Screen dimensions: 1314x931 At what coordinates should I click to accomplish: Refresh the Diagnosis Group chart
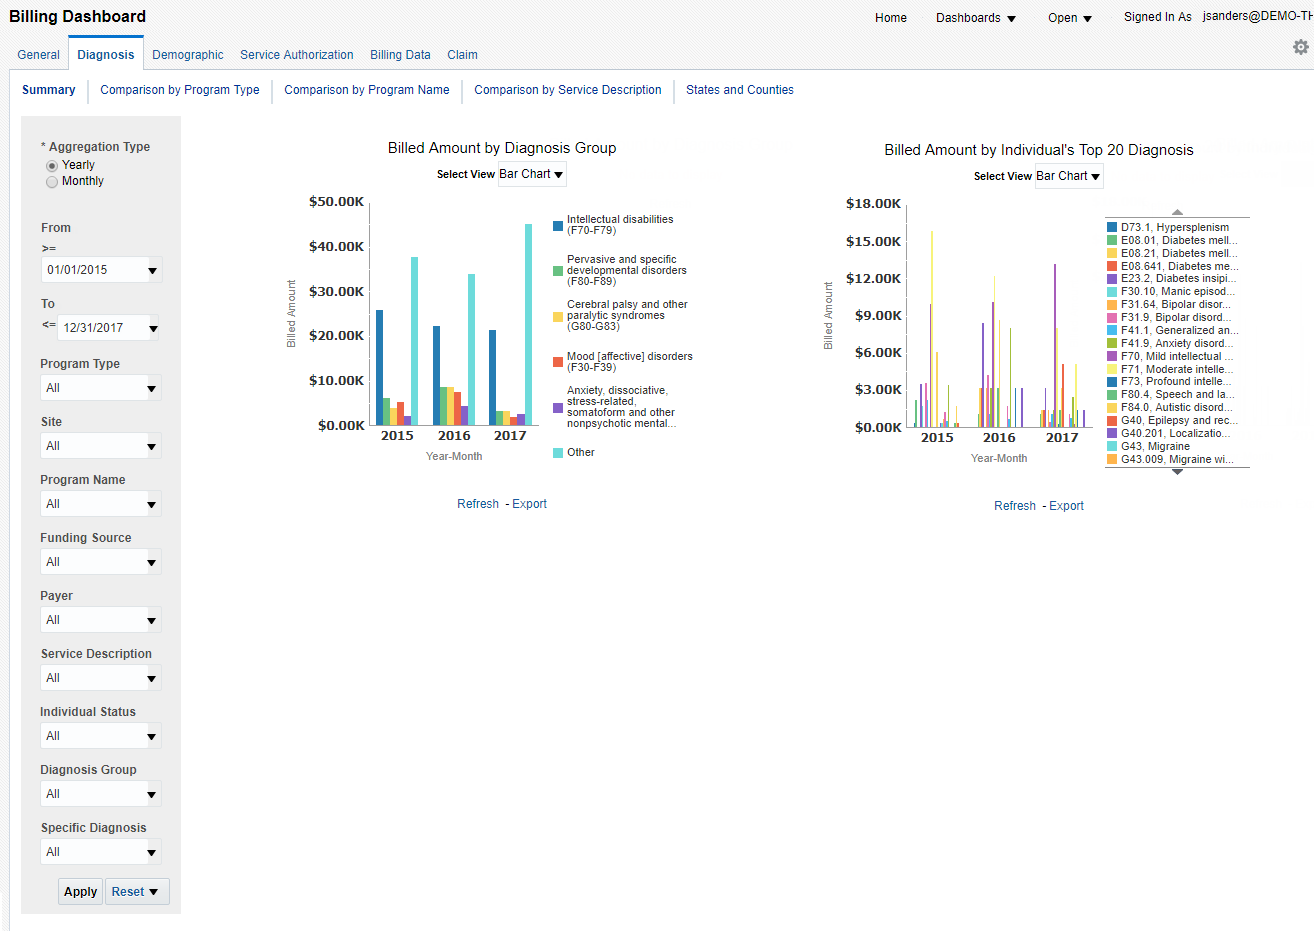click(478, 504)
